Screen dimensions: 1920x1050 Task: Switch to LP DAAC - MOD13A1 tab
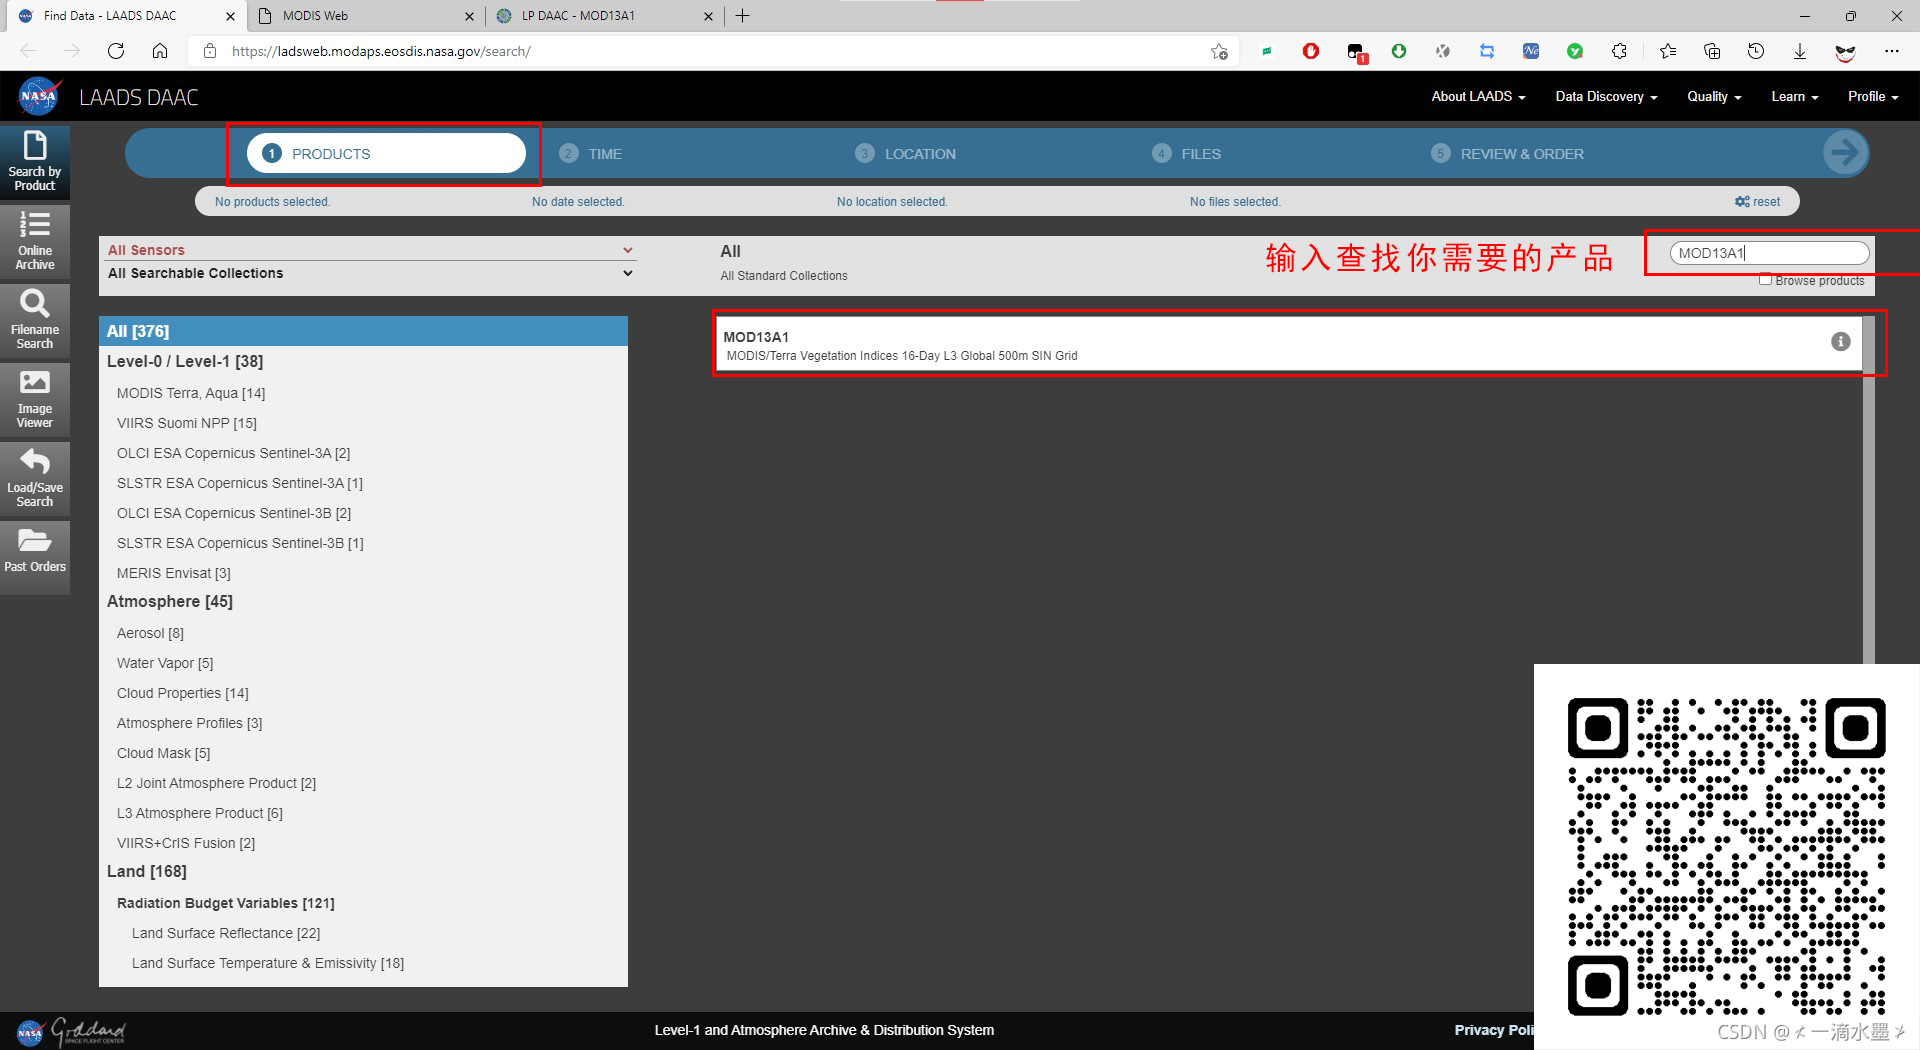(604, 16)
